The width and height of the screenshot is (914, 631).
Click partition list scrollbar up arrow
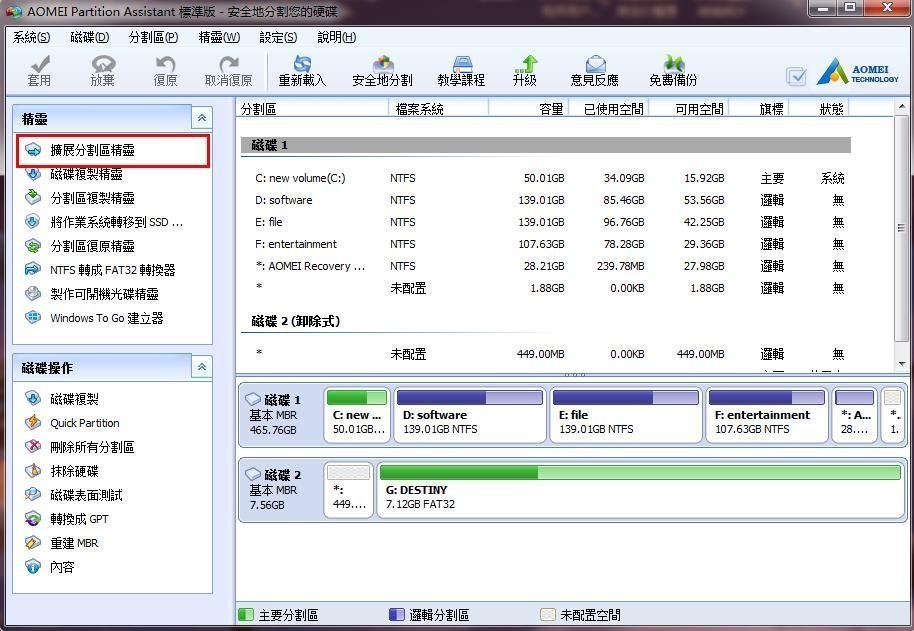click(x=902, y=107)
